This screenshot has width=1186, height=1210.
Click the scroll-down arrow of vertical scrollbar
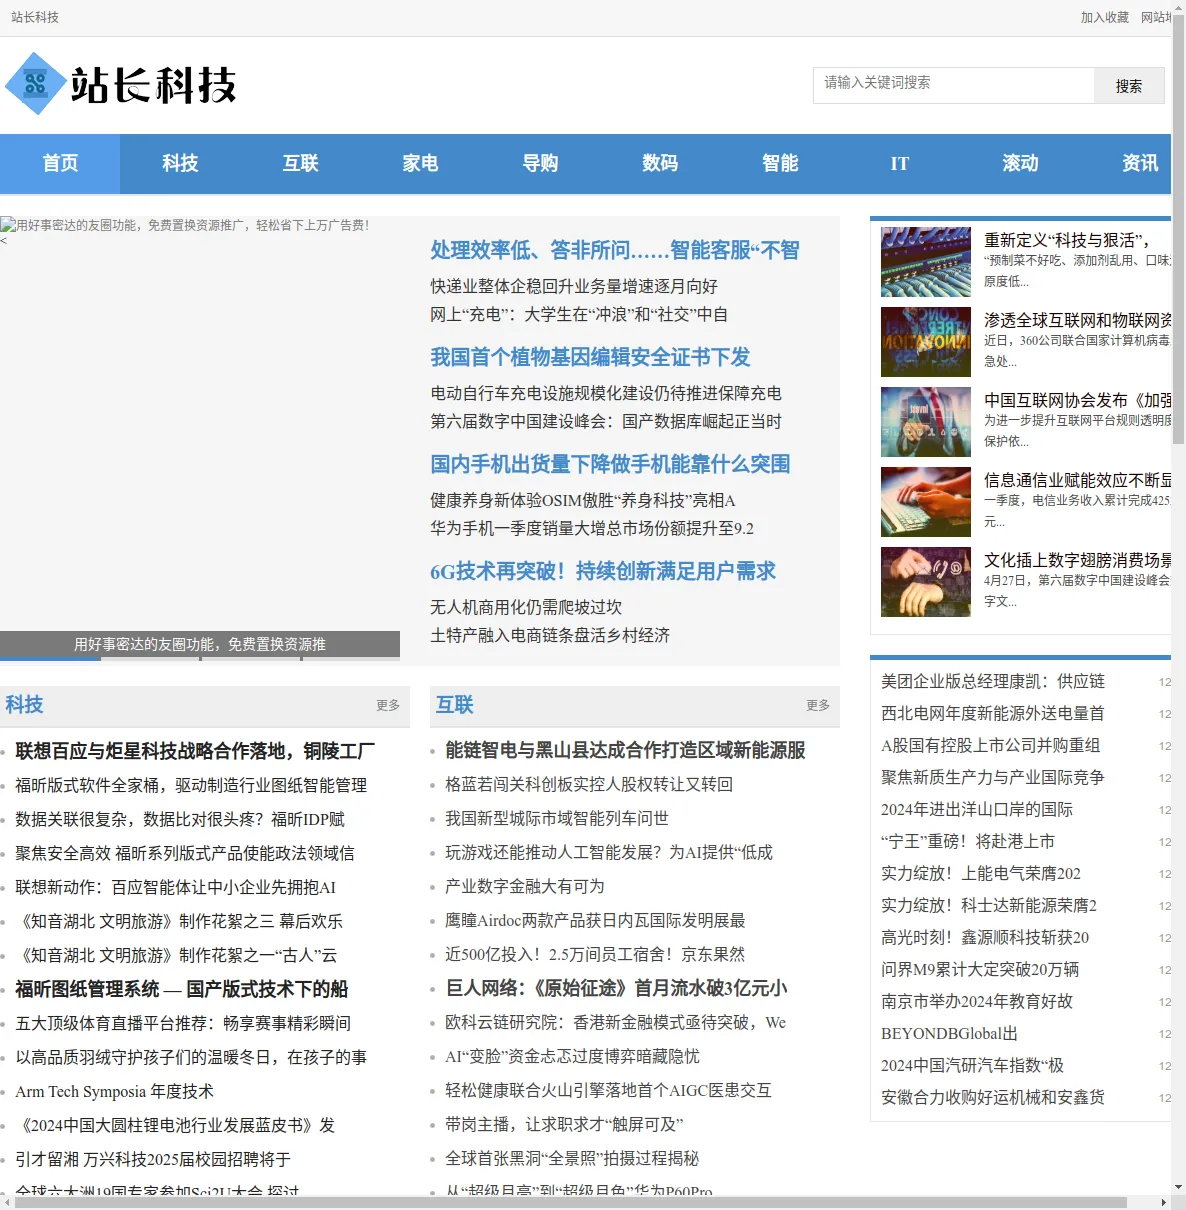(1178, 1187)
